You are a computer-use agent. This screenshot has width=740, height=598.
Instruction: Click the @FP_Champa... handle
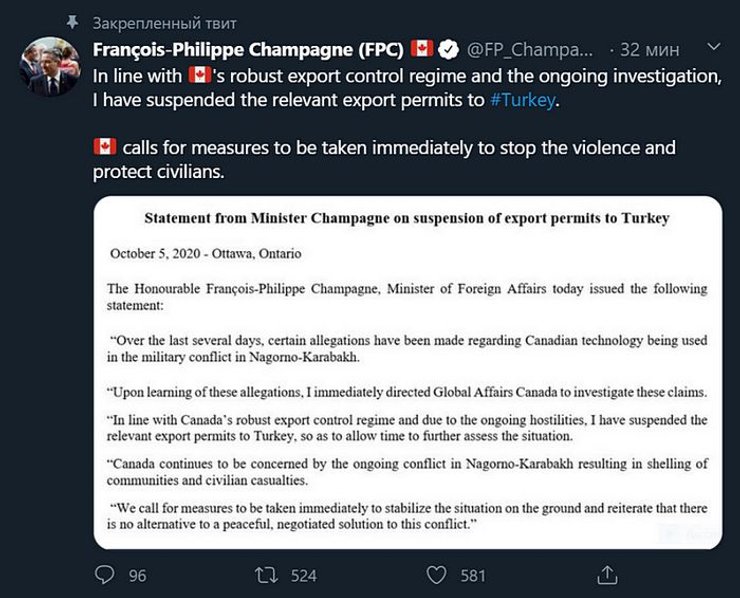pyautogui.click(x=530, y=49)
